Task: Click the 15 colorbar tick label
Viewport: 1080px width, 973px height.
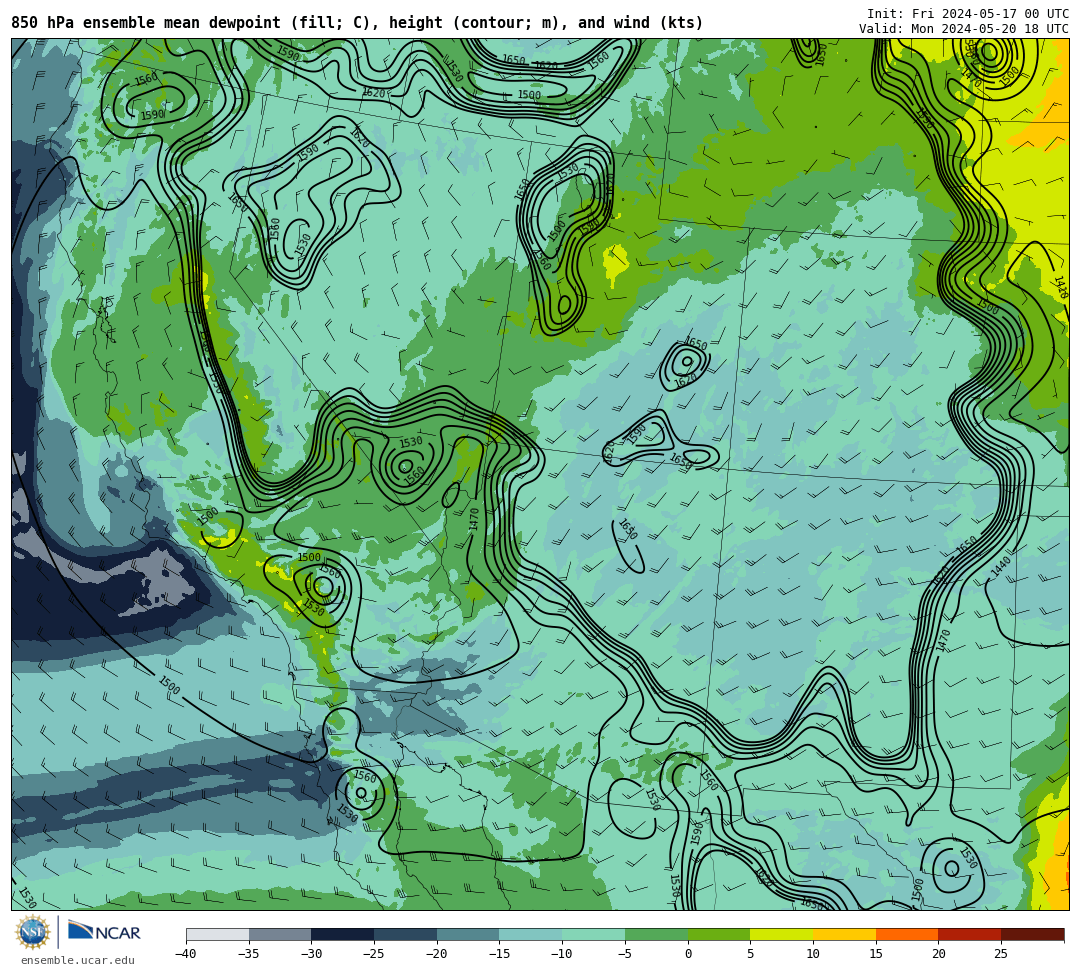Action: [x=875, y=954]
